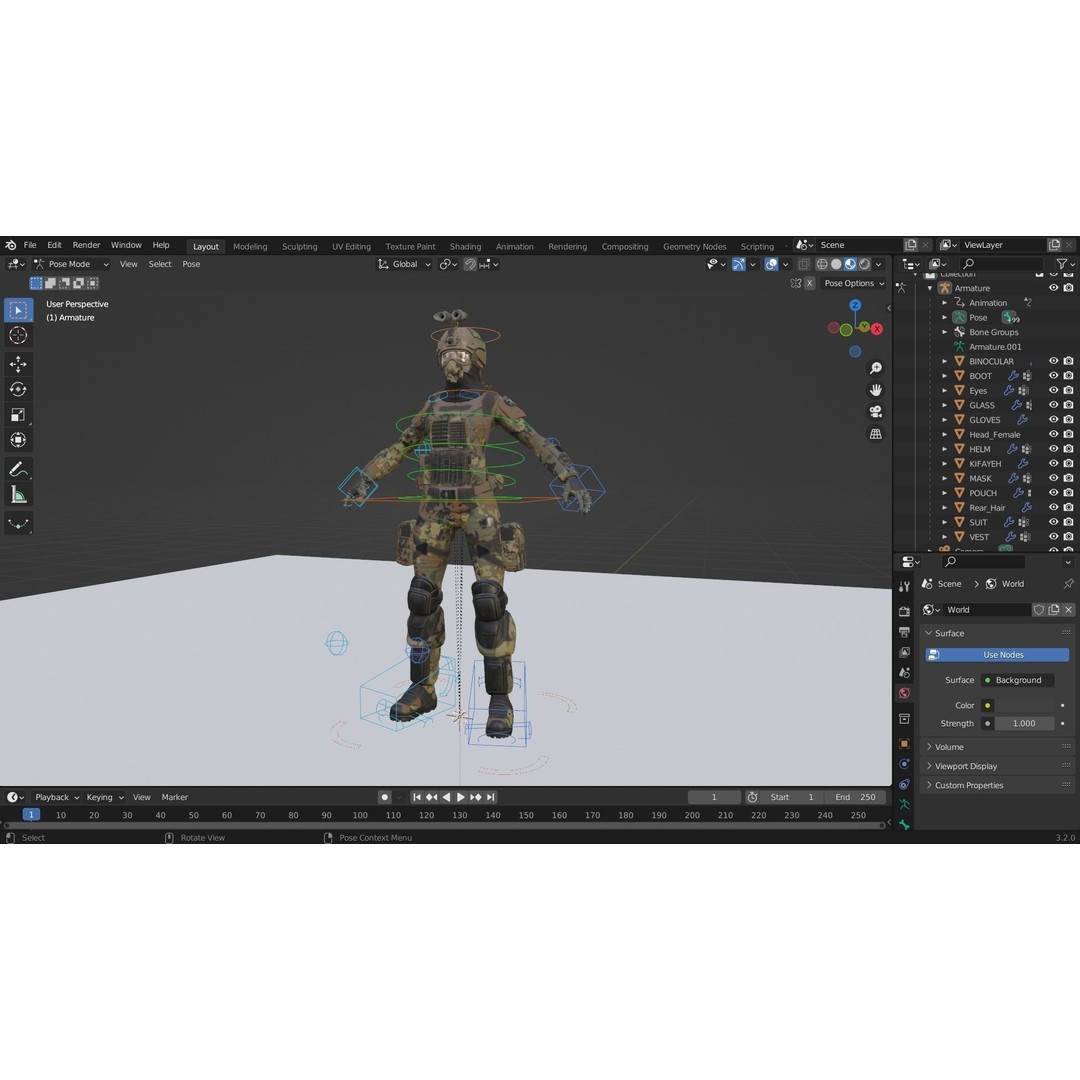Open the Tool properties tab

click(904, 586)
